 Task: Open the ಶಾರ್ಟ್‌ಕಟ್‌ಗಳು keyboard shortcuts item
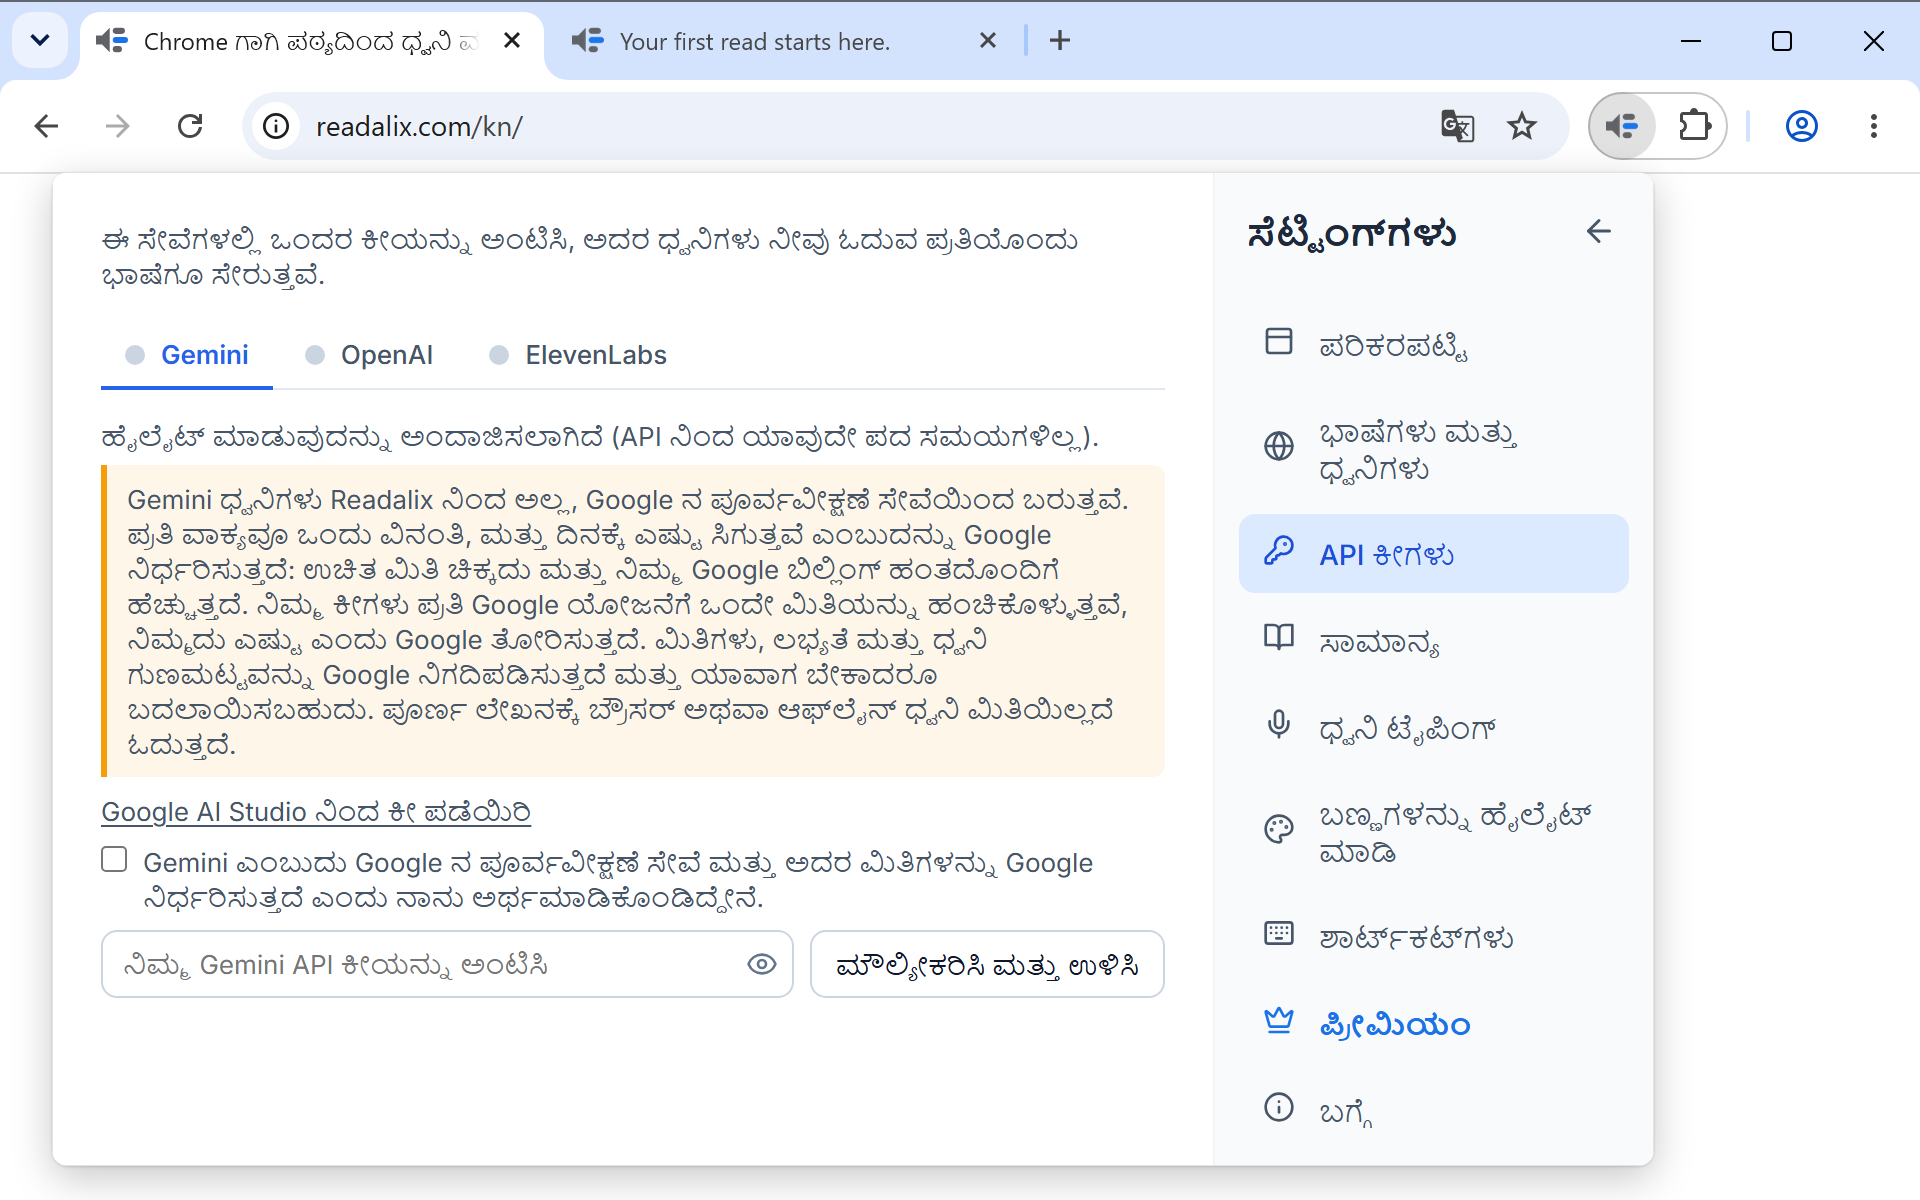(1433, 937)
